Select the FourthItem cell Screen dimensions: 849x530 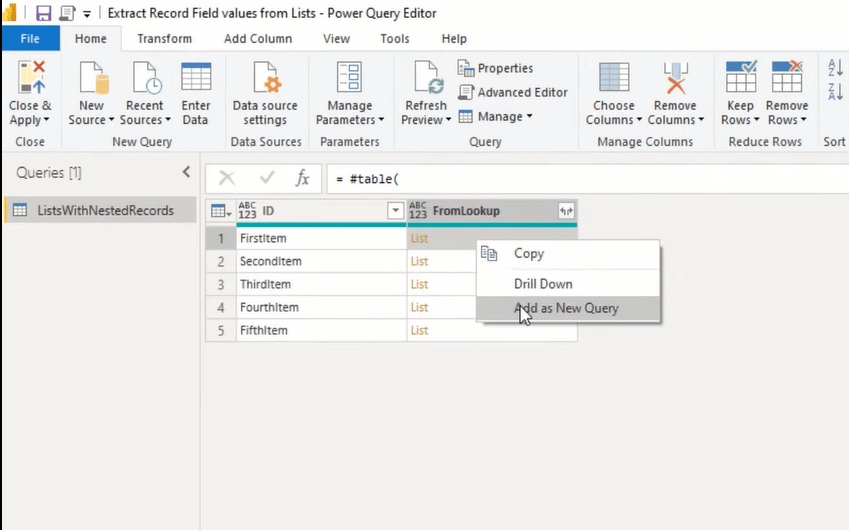point(321,307)
